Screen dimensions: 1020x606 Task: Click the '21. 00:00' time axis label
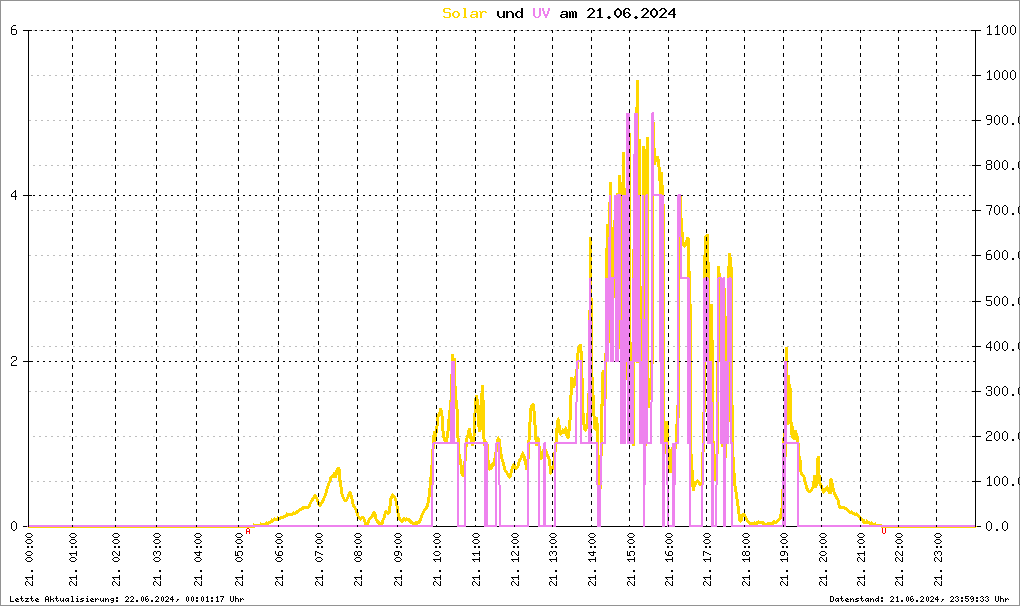[29, 559]
